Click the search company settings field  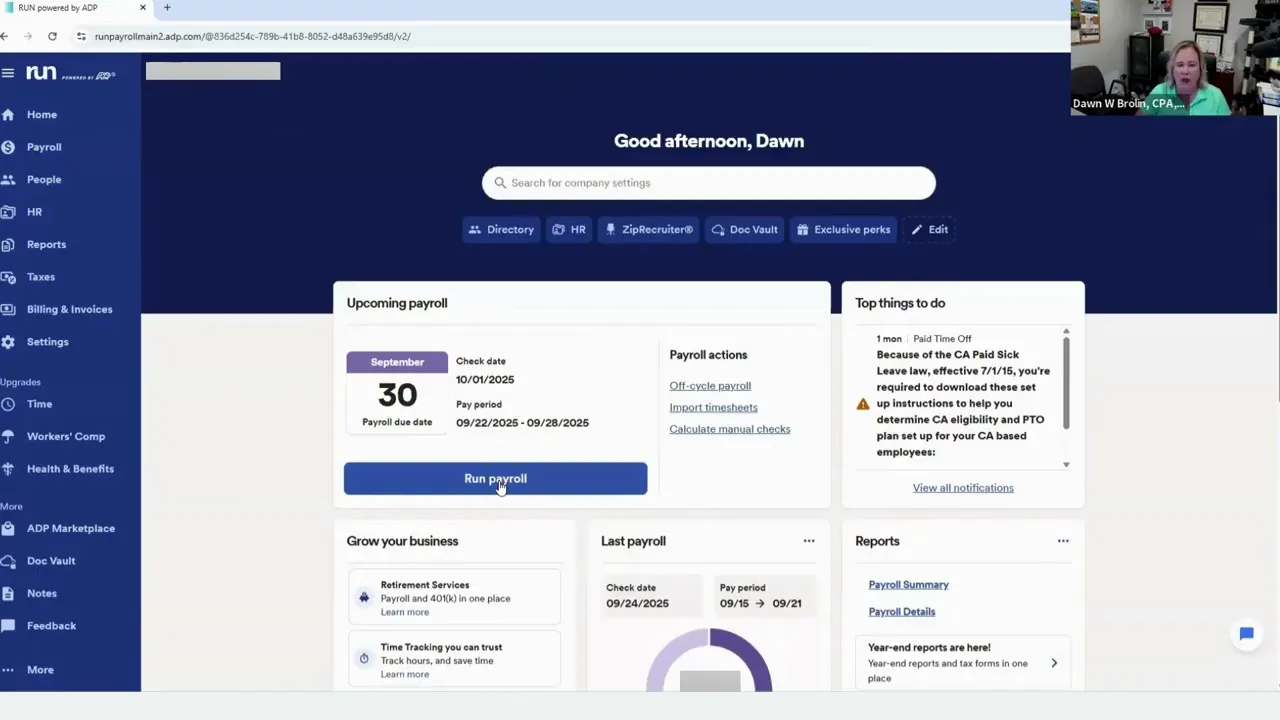[x=709, y=183]
